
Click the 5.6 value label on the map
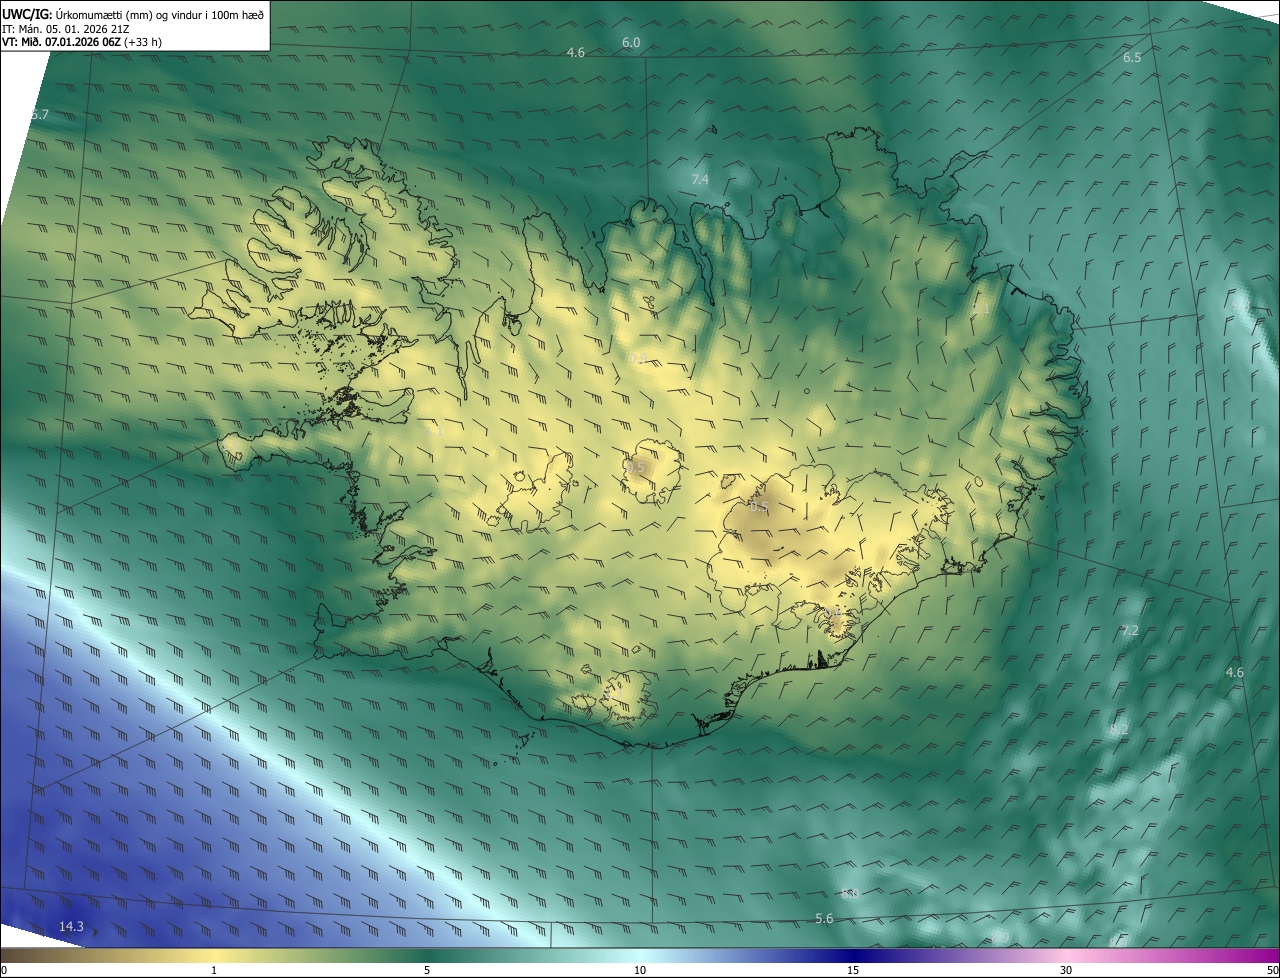[x=824, y=919]
